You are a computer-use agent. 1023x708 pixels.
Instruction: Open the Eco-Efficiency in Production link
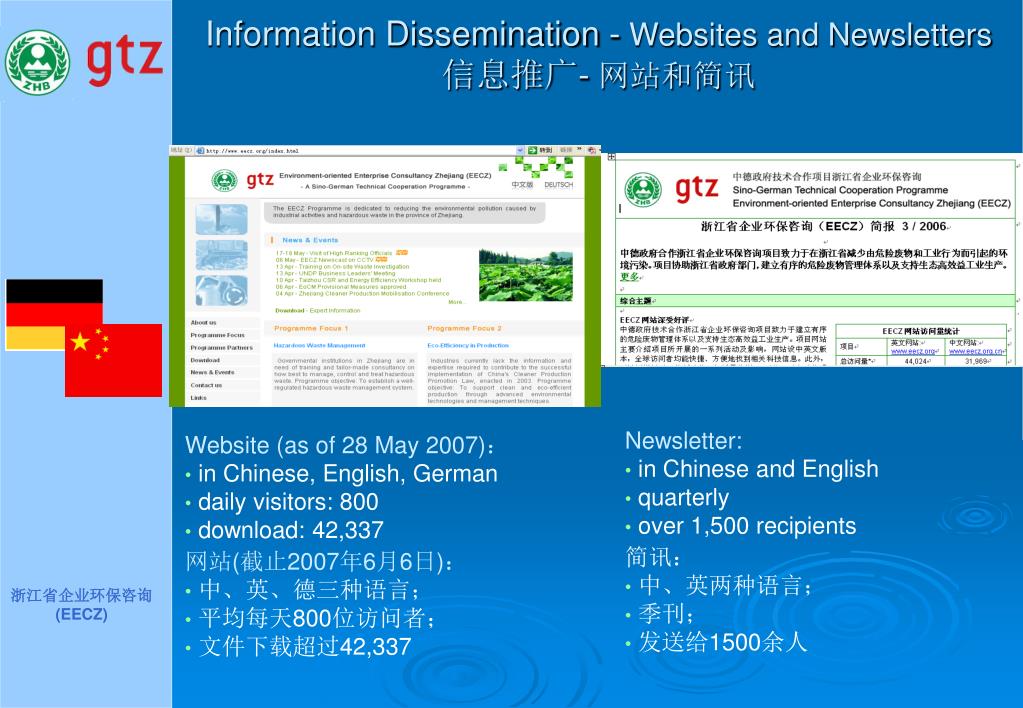[468, 345]
